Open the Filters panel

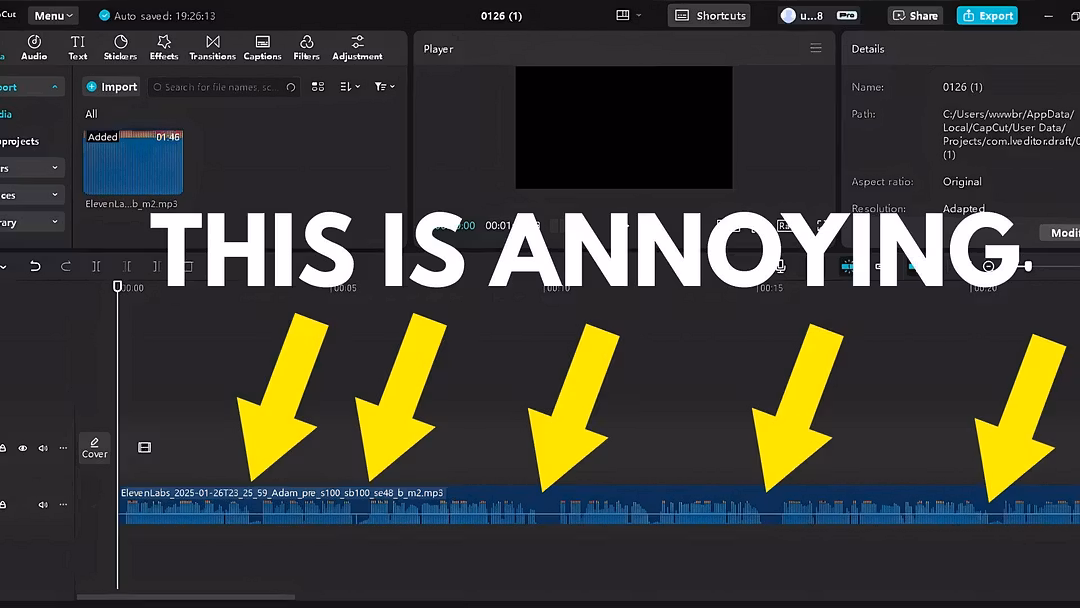coord(306,47)
